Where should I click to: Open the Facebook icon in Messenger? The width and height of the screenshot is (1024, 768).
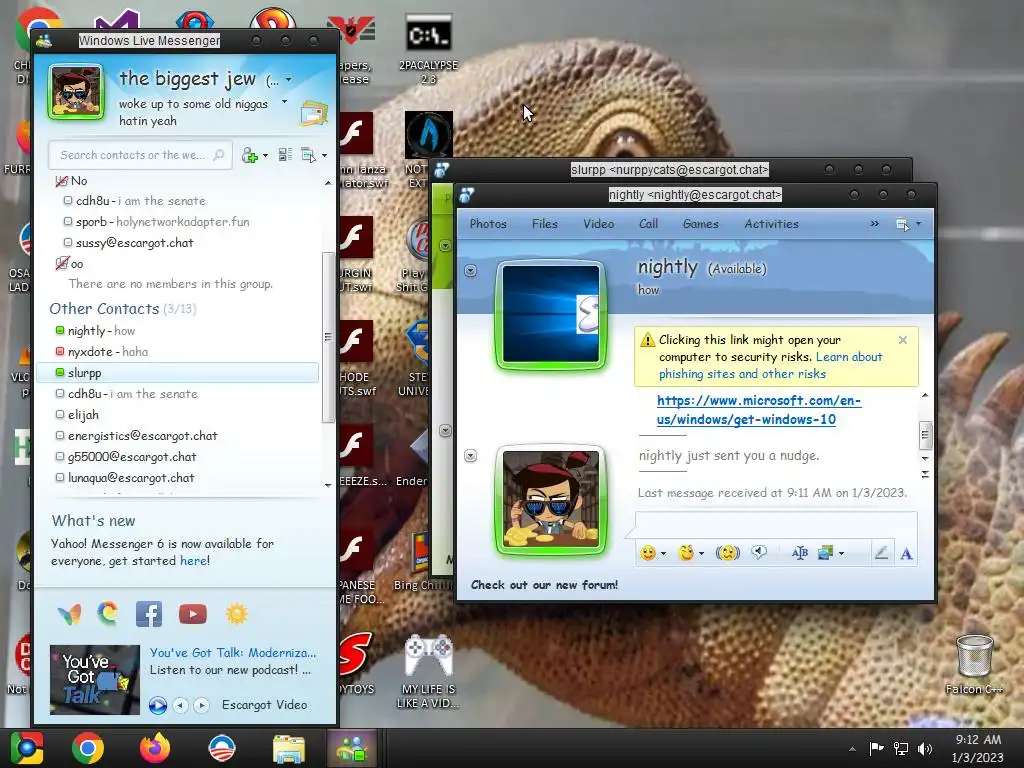(149, 614)
